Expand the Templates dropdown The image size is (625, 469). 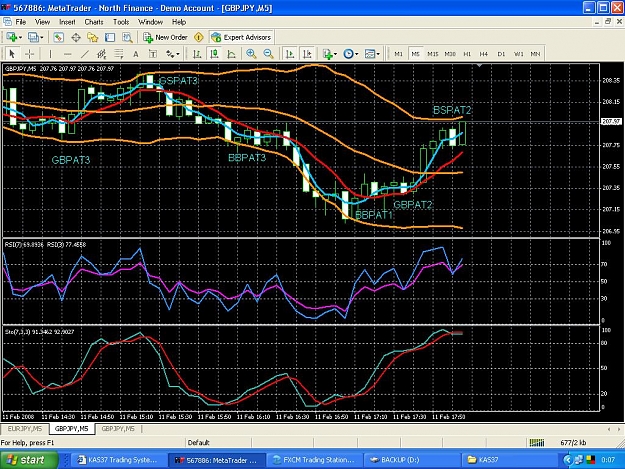(378, 54)
